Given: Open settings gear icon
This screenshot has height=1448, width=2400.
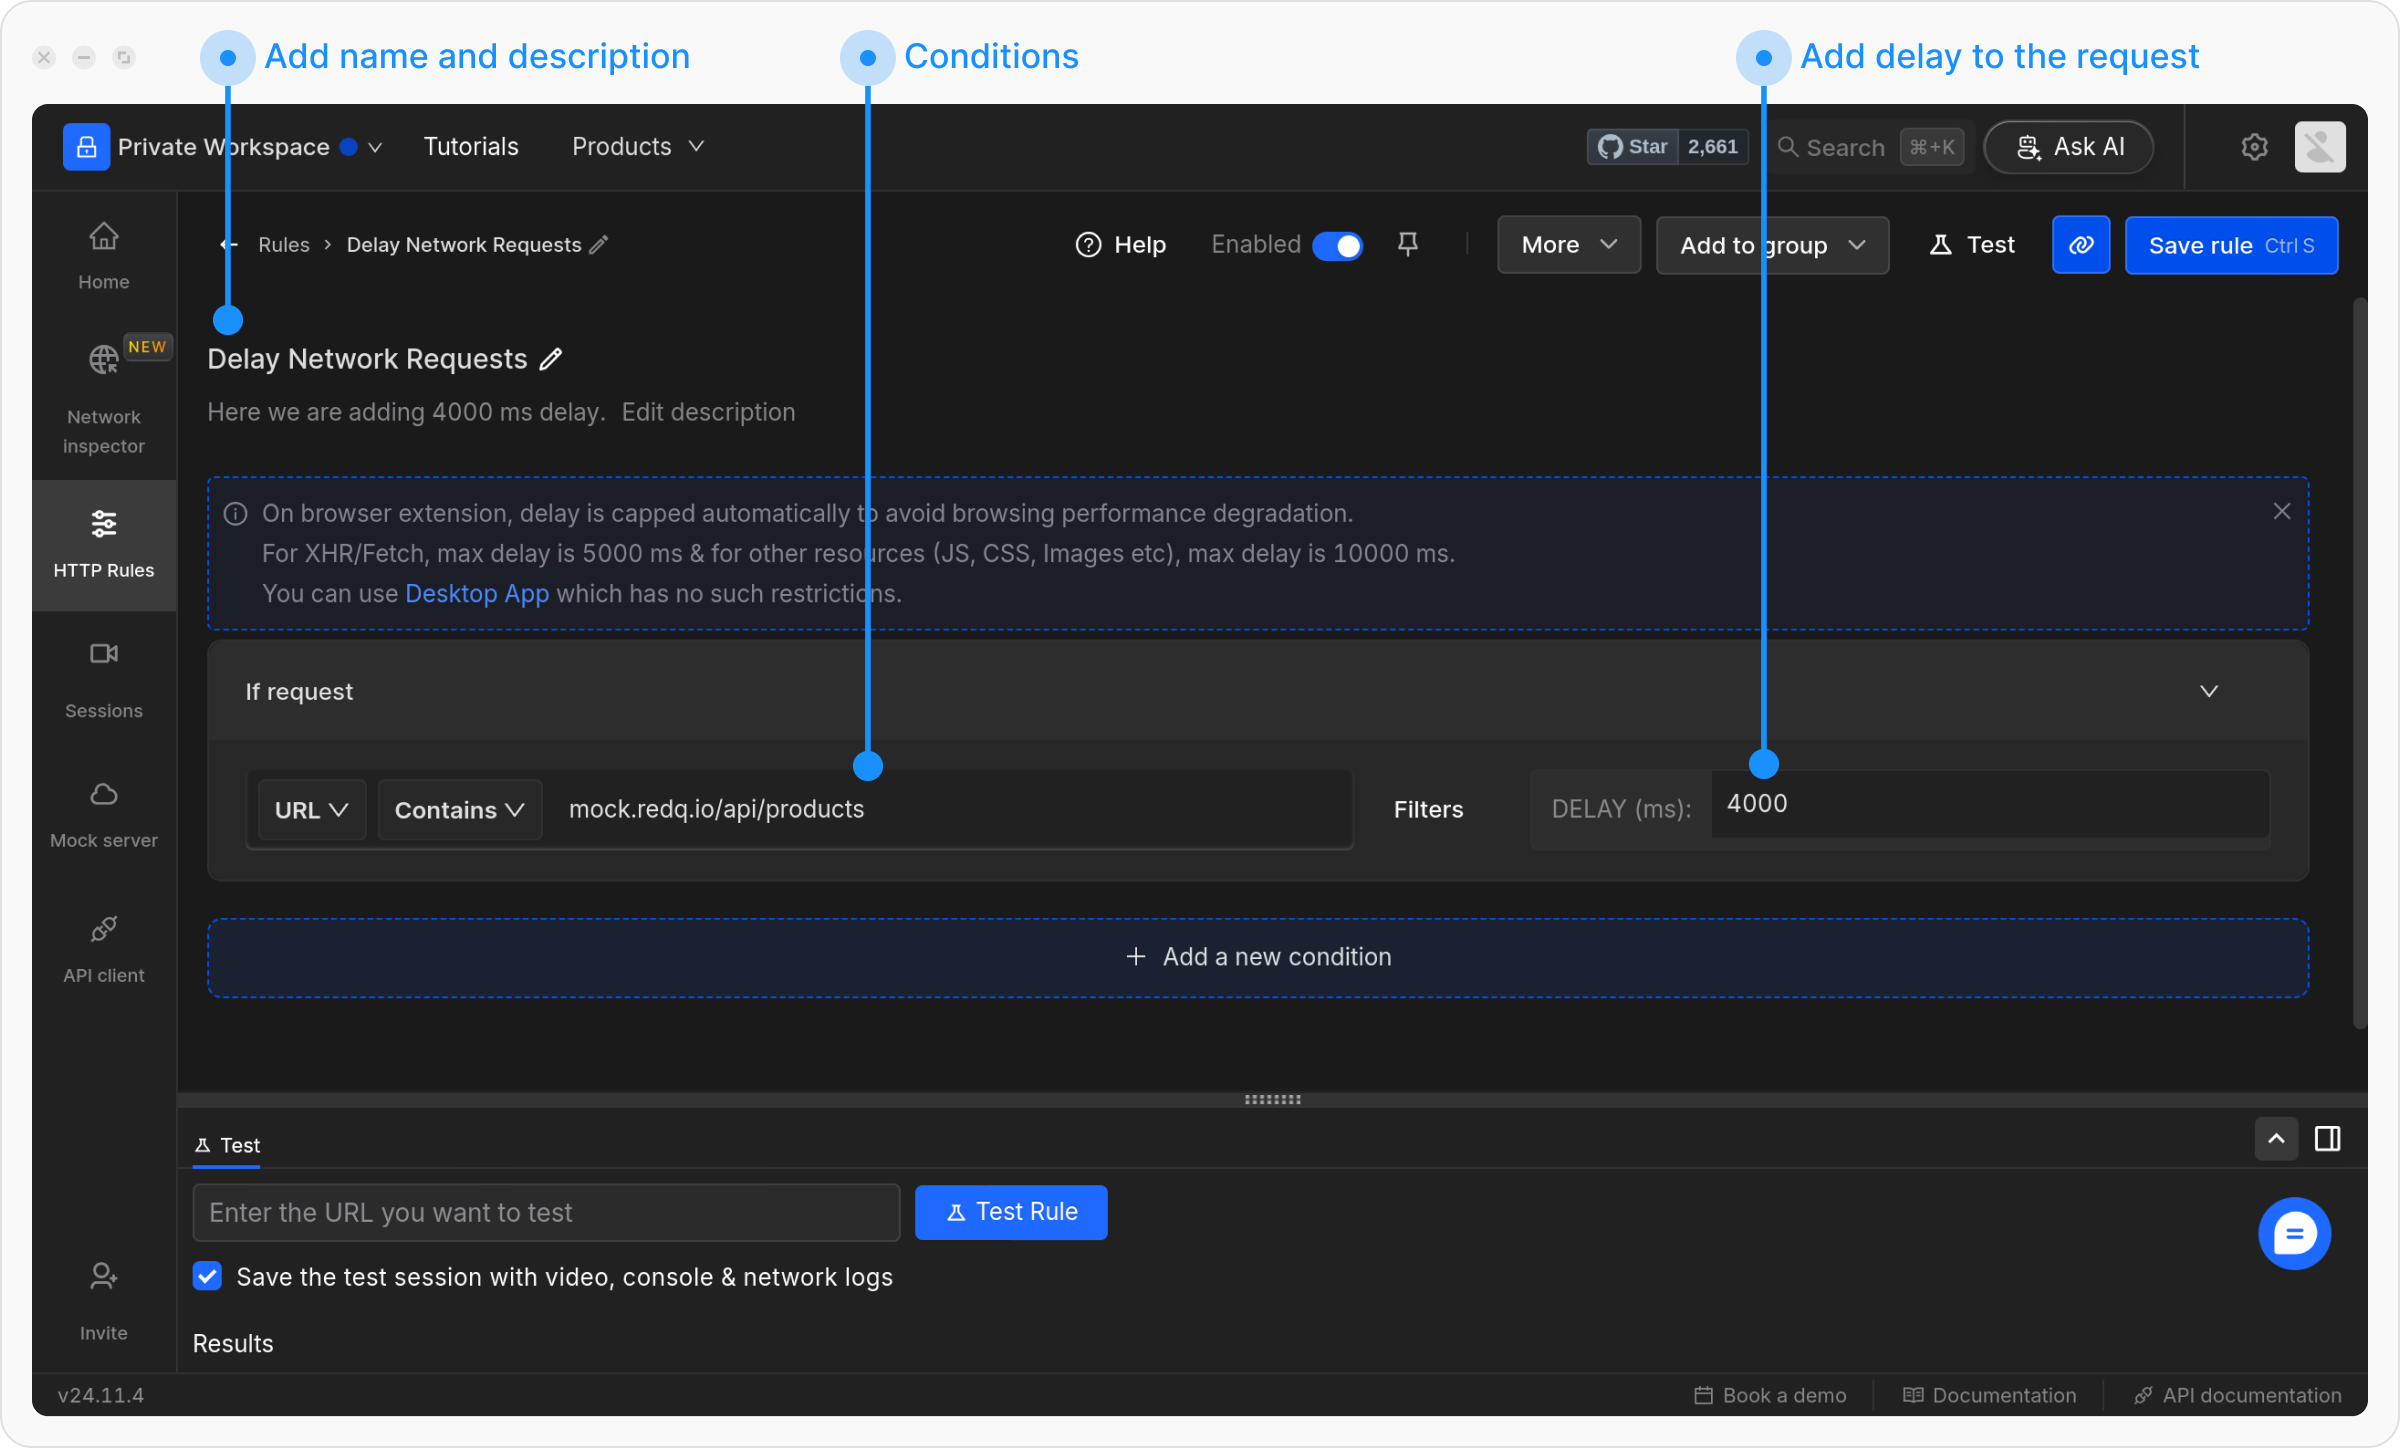Looking at the screenshot, I should (2254, 147).
